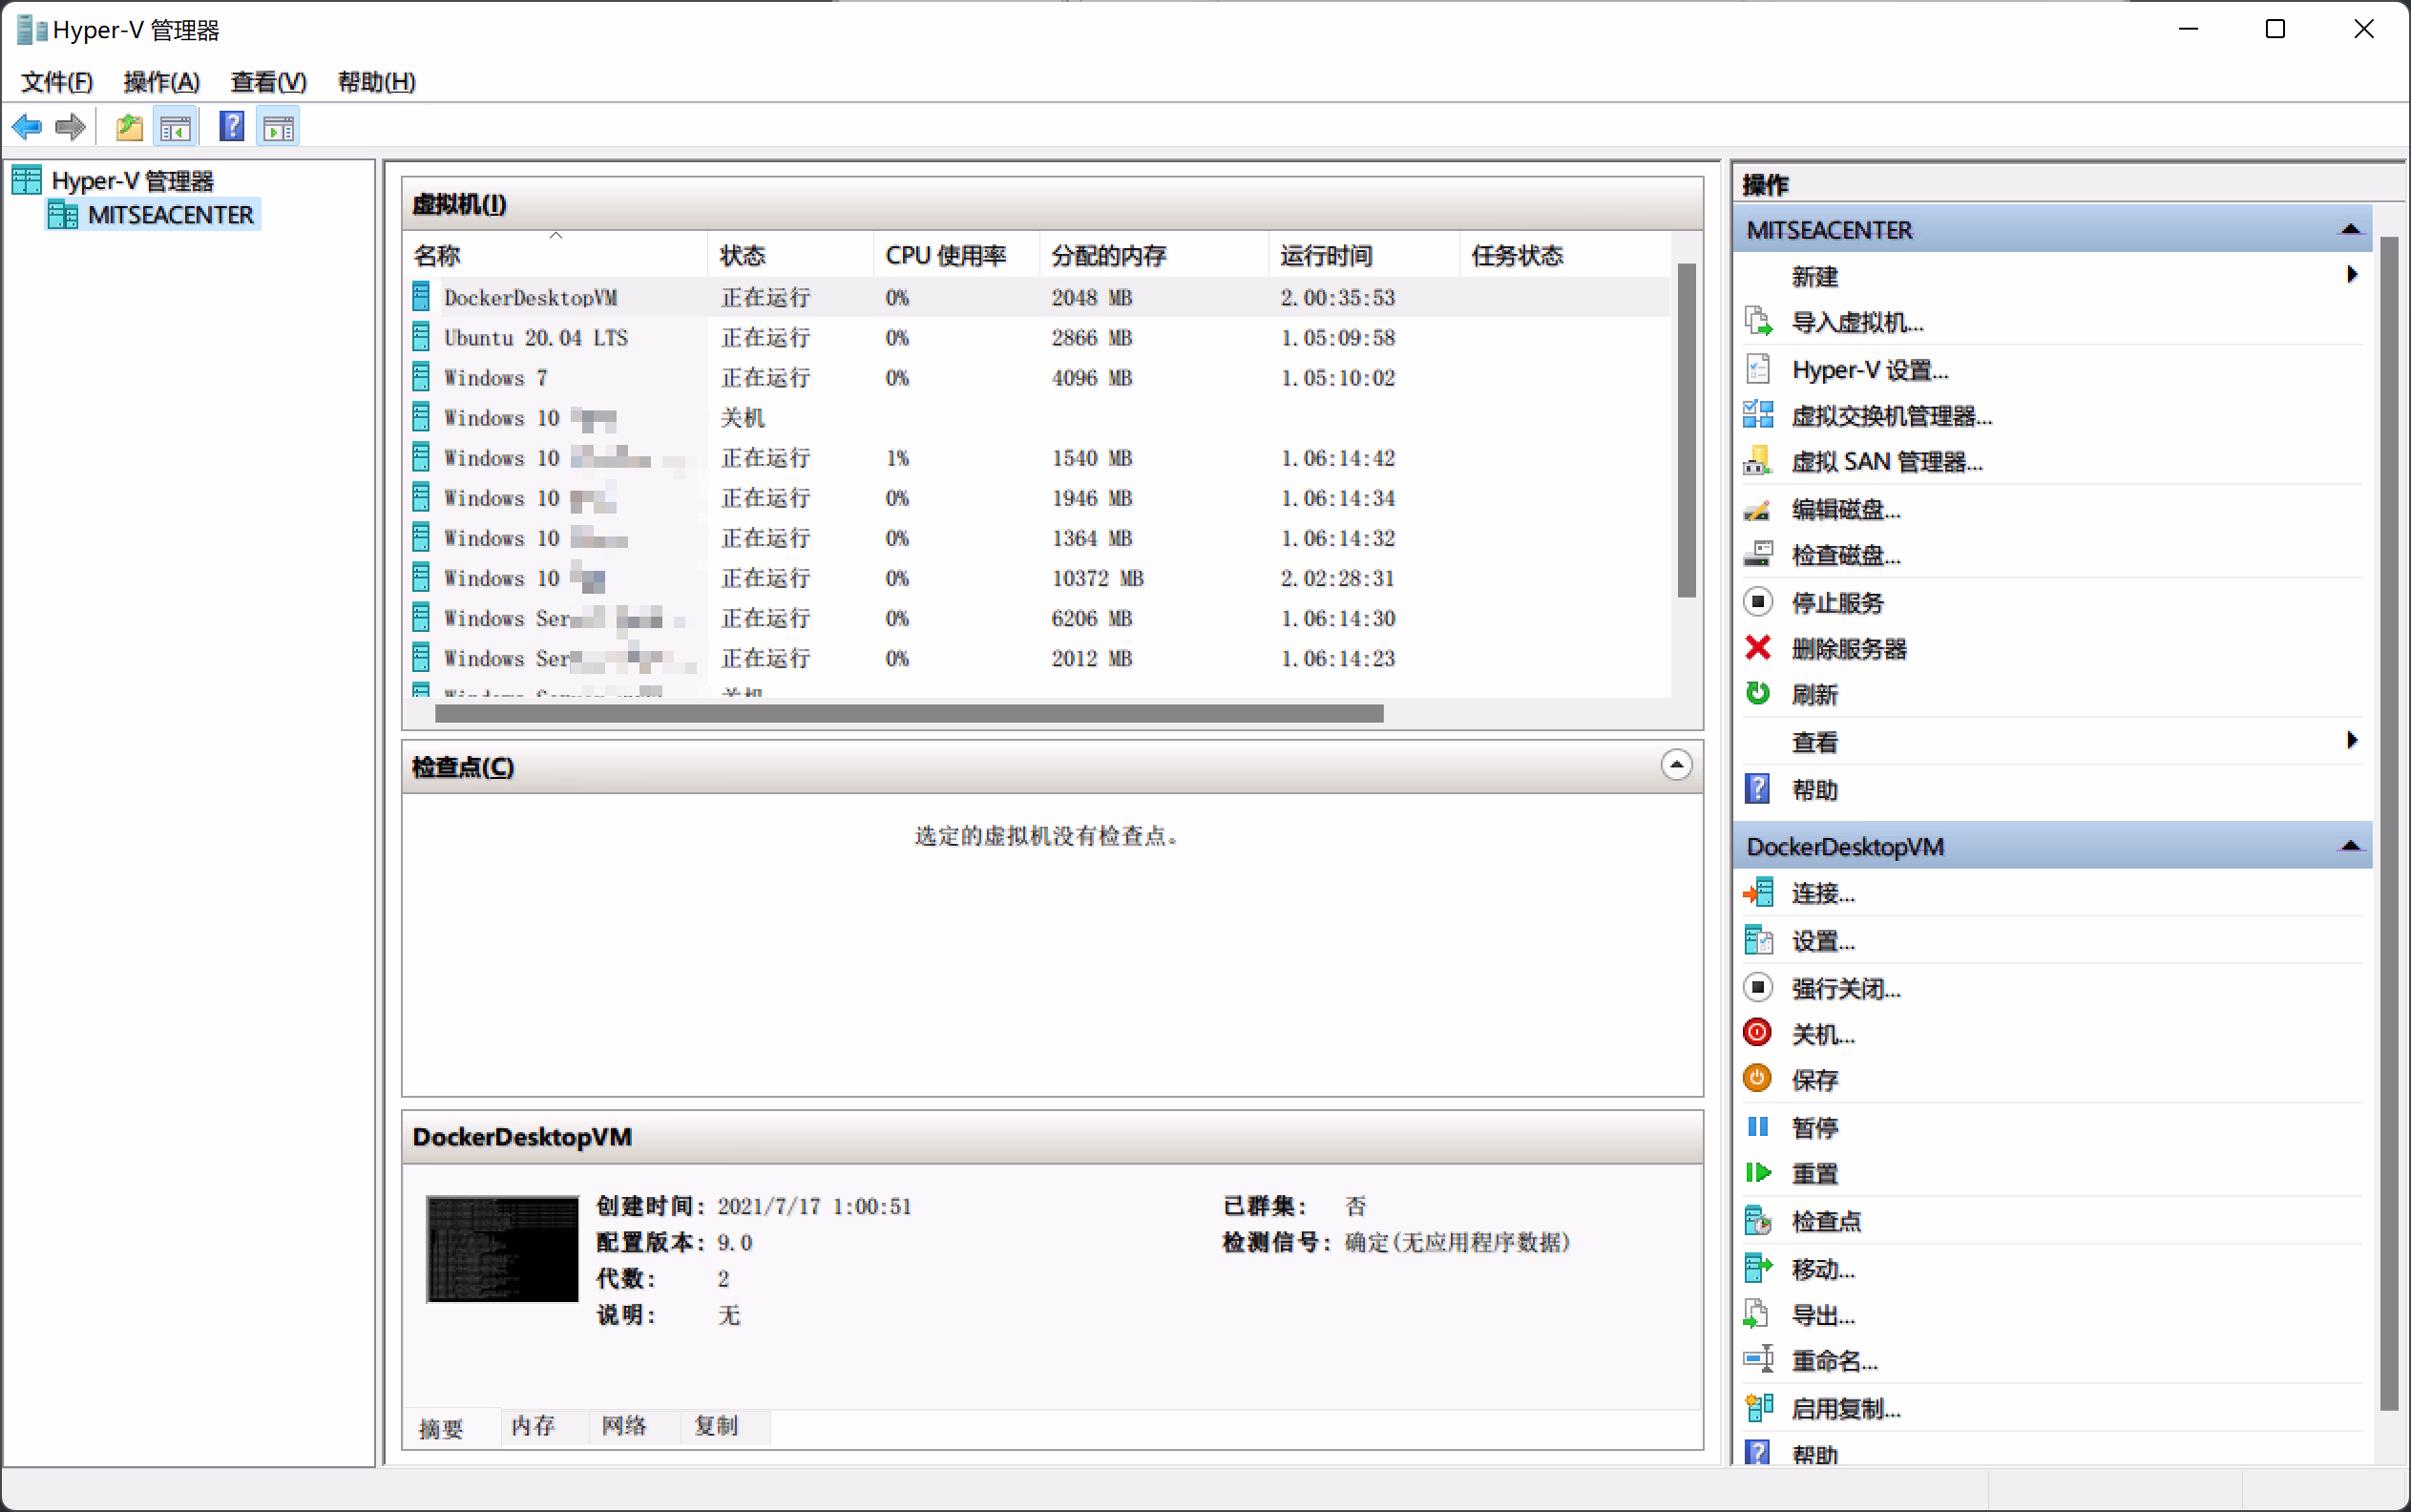Screen dimensions: 2411x1512
Task: Collapse the 检查点 panel with the round arrow
Action: [1676, 765]
